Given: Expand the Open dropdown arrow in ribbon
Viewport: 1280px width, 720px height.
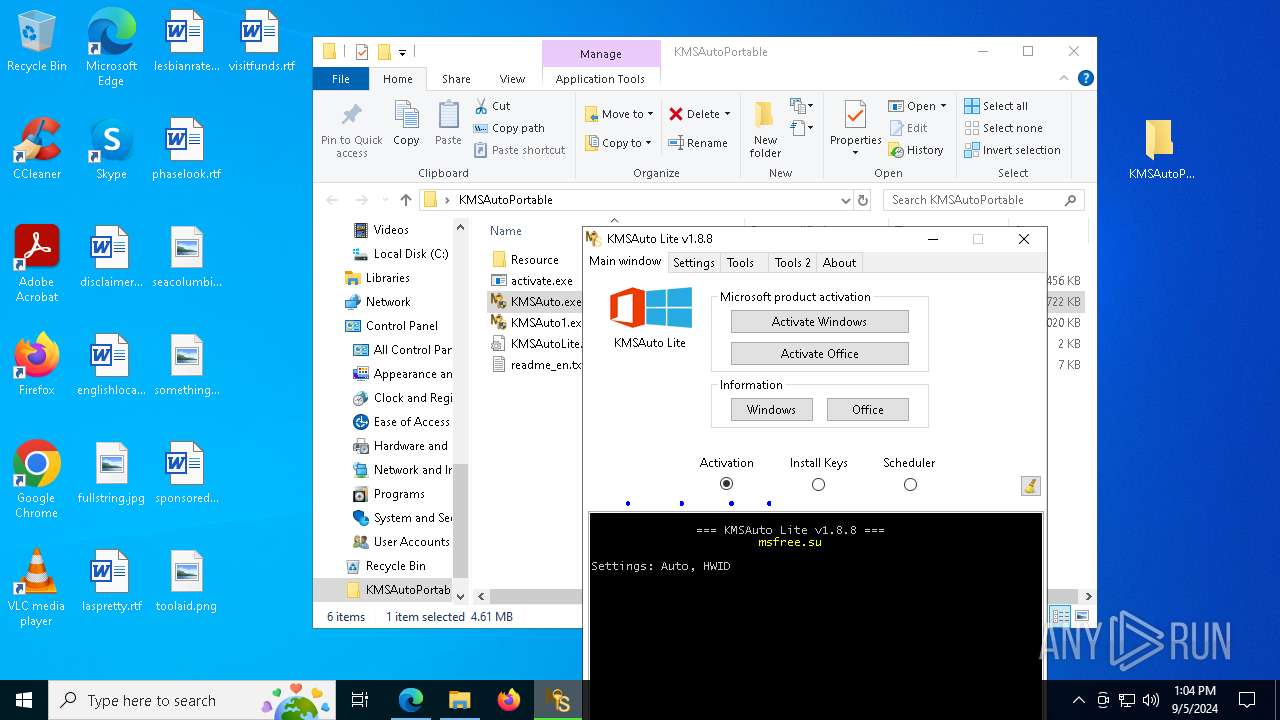Looking at the screenshot, I should (x=943, y=106).
